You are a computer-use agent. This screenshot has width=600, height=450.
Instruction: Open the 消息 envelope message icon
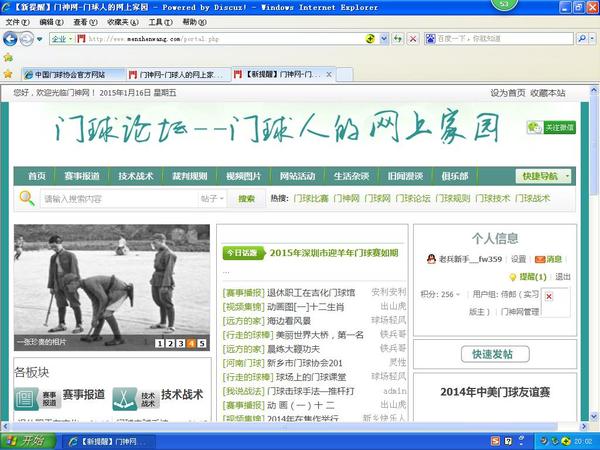click(x=539, y=259)
